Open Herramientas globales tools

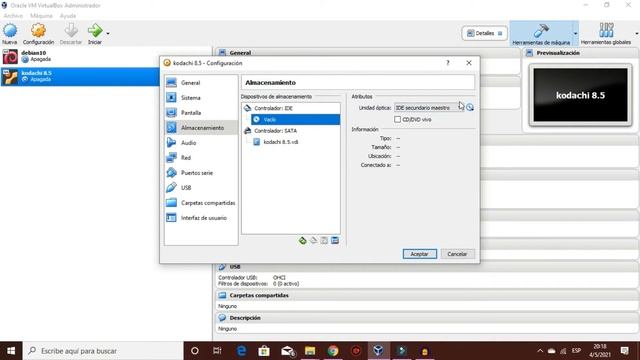[x=606, y=33]
